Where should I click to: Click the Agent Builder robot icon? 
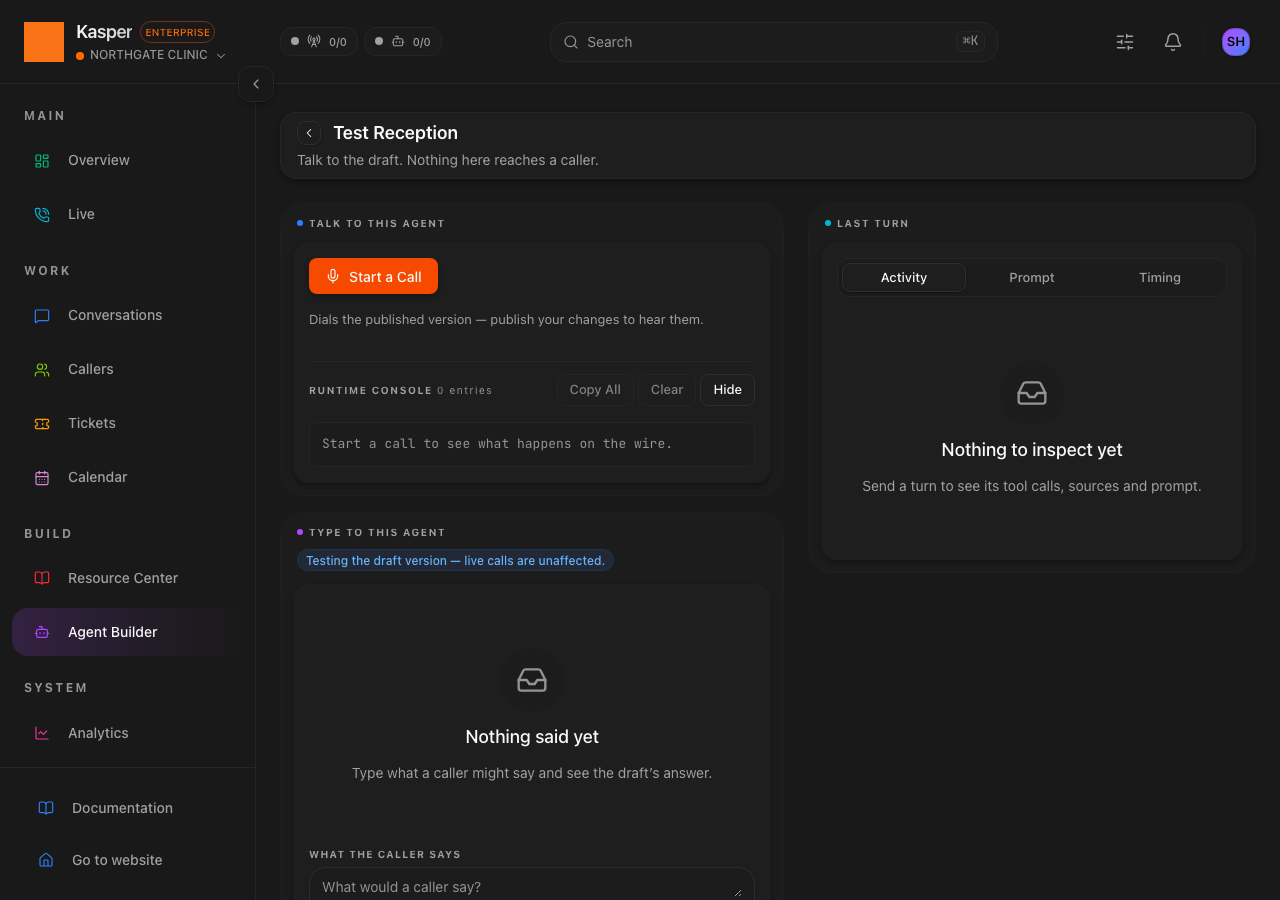[x=42, y=632]
